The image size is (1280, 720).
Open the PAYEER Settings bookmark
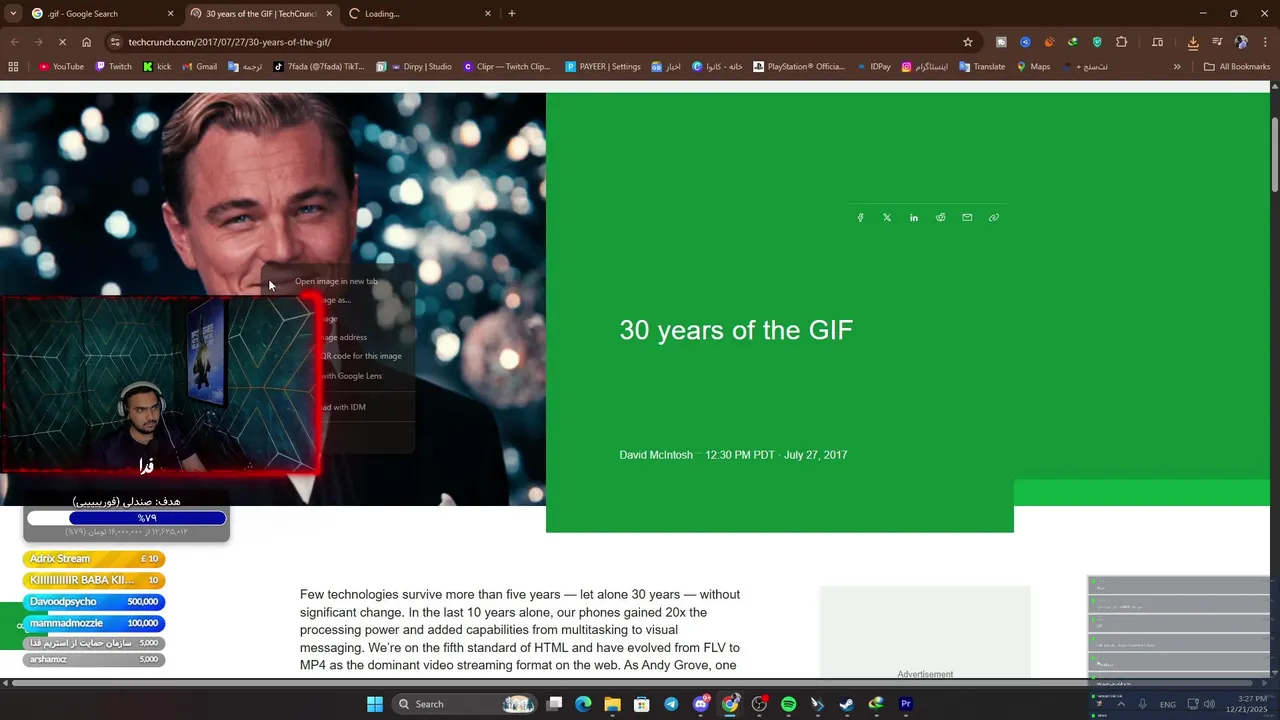(603, 67)
